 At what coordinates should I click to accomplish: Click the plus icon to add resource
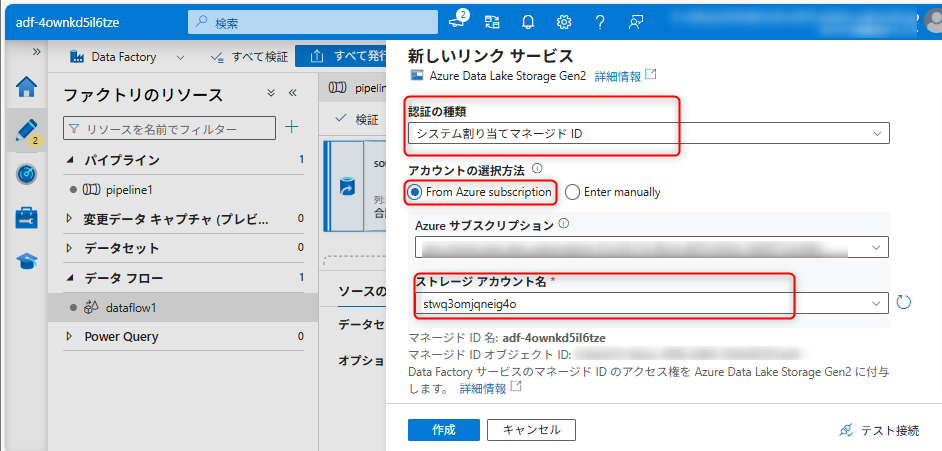pyautogui.click(x=292, y=126)
